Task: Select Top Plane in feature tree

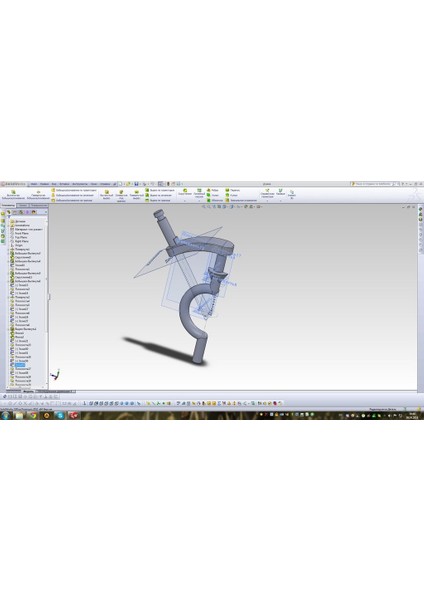Action: pos(18,237)
